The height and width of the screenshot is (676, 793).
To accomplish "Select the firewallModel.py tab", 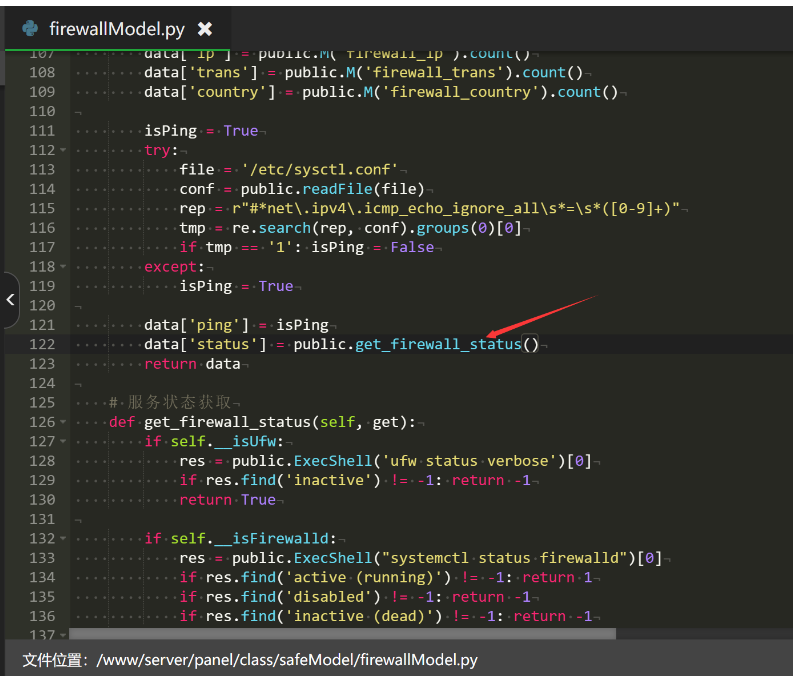I will [117, 29].
